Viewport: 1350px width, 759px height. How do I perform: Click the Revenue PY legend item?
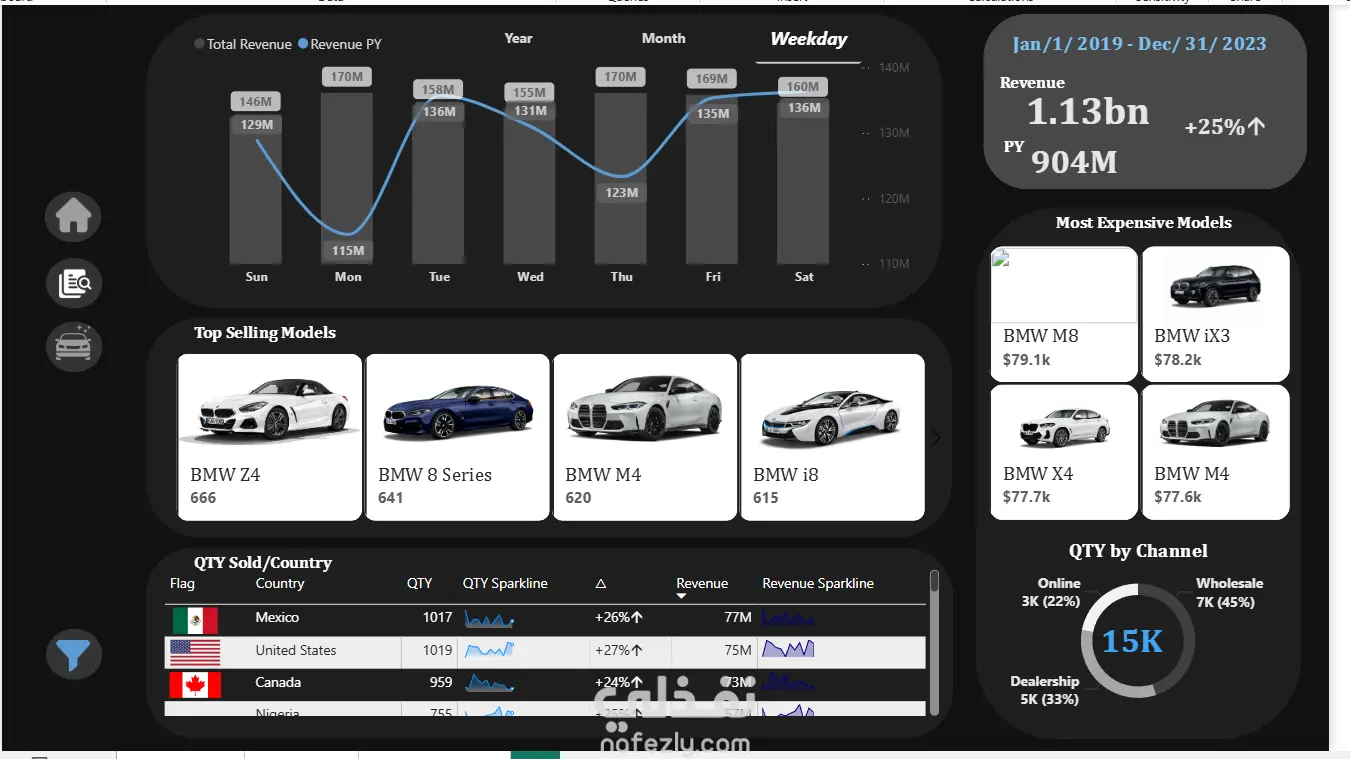(340, 44)
